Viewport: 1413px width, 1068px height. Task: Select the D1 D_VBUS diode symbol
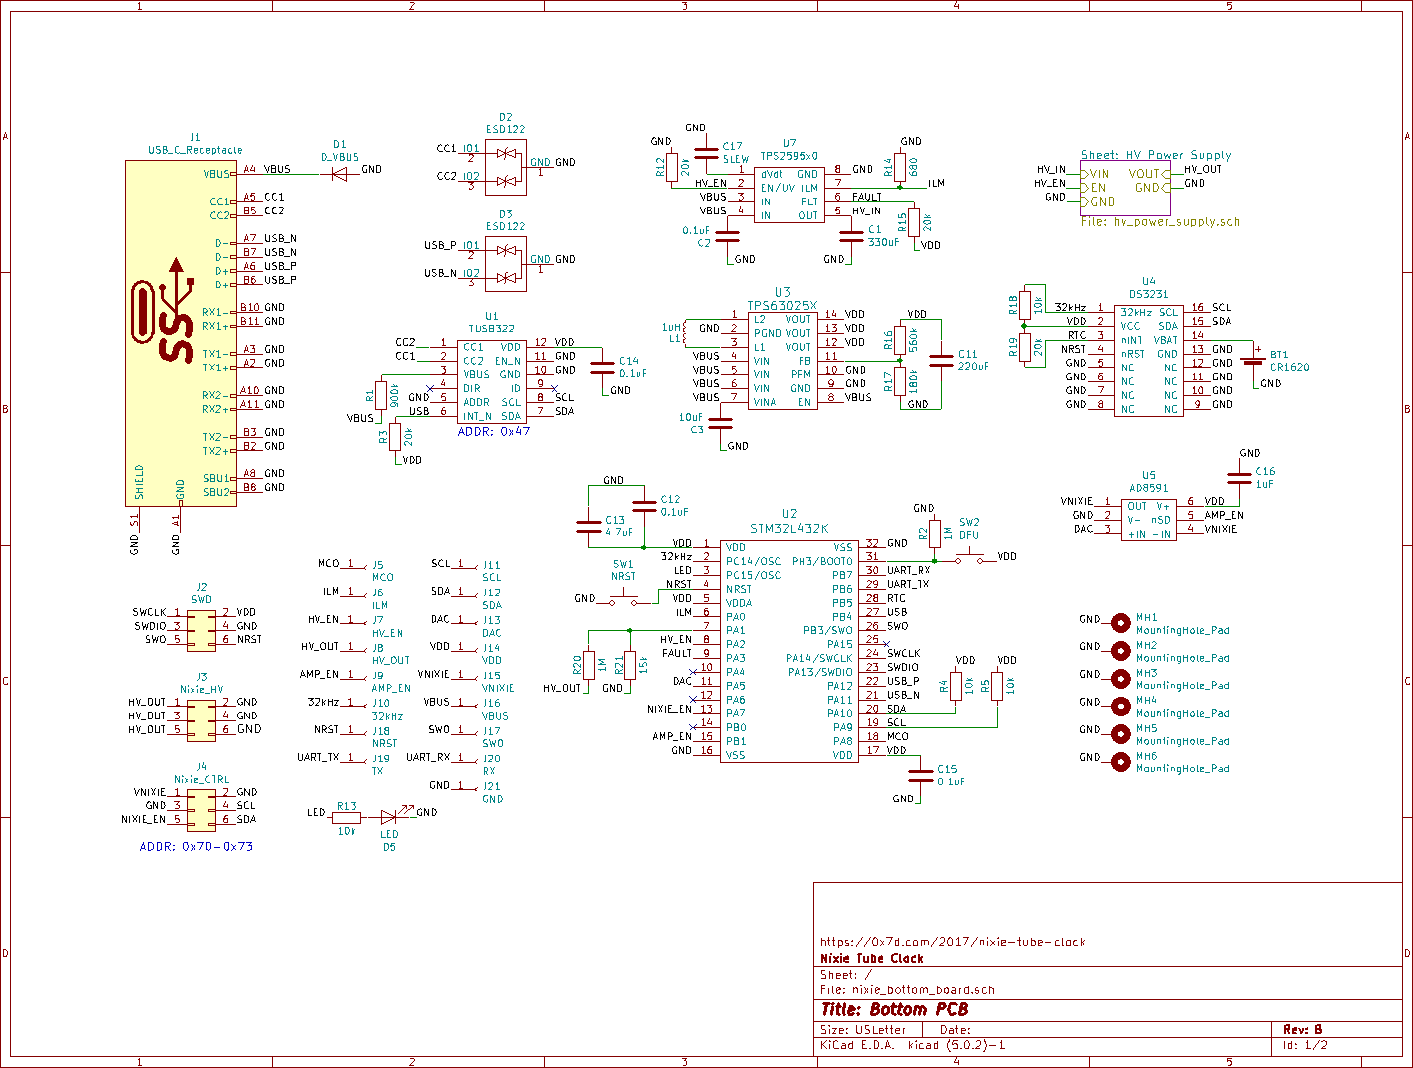coord(339,174)
